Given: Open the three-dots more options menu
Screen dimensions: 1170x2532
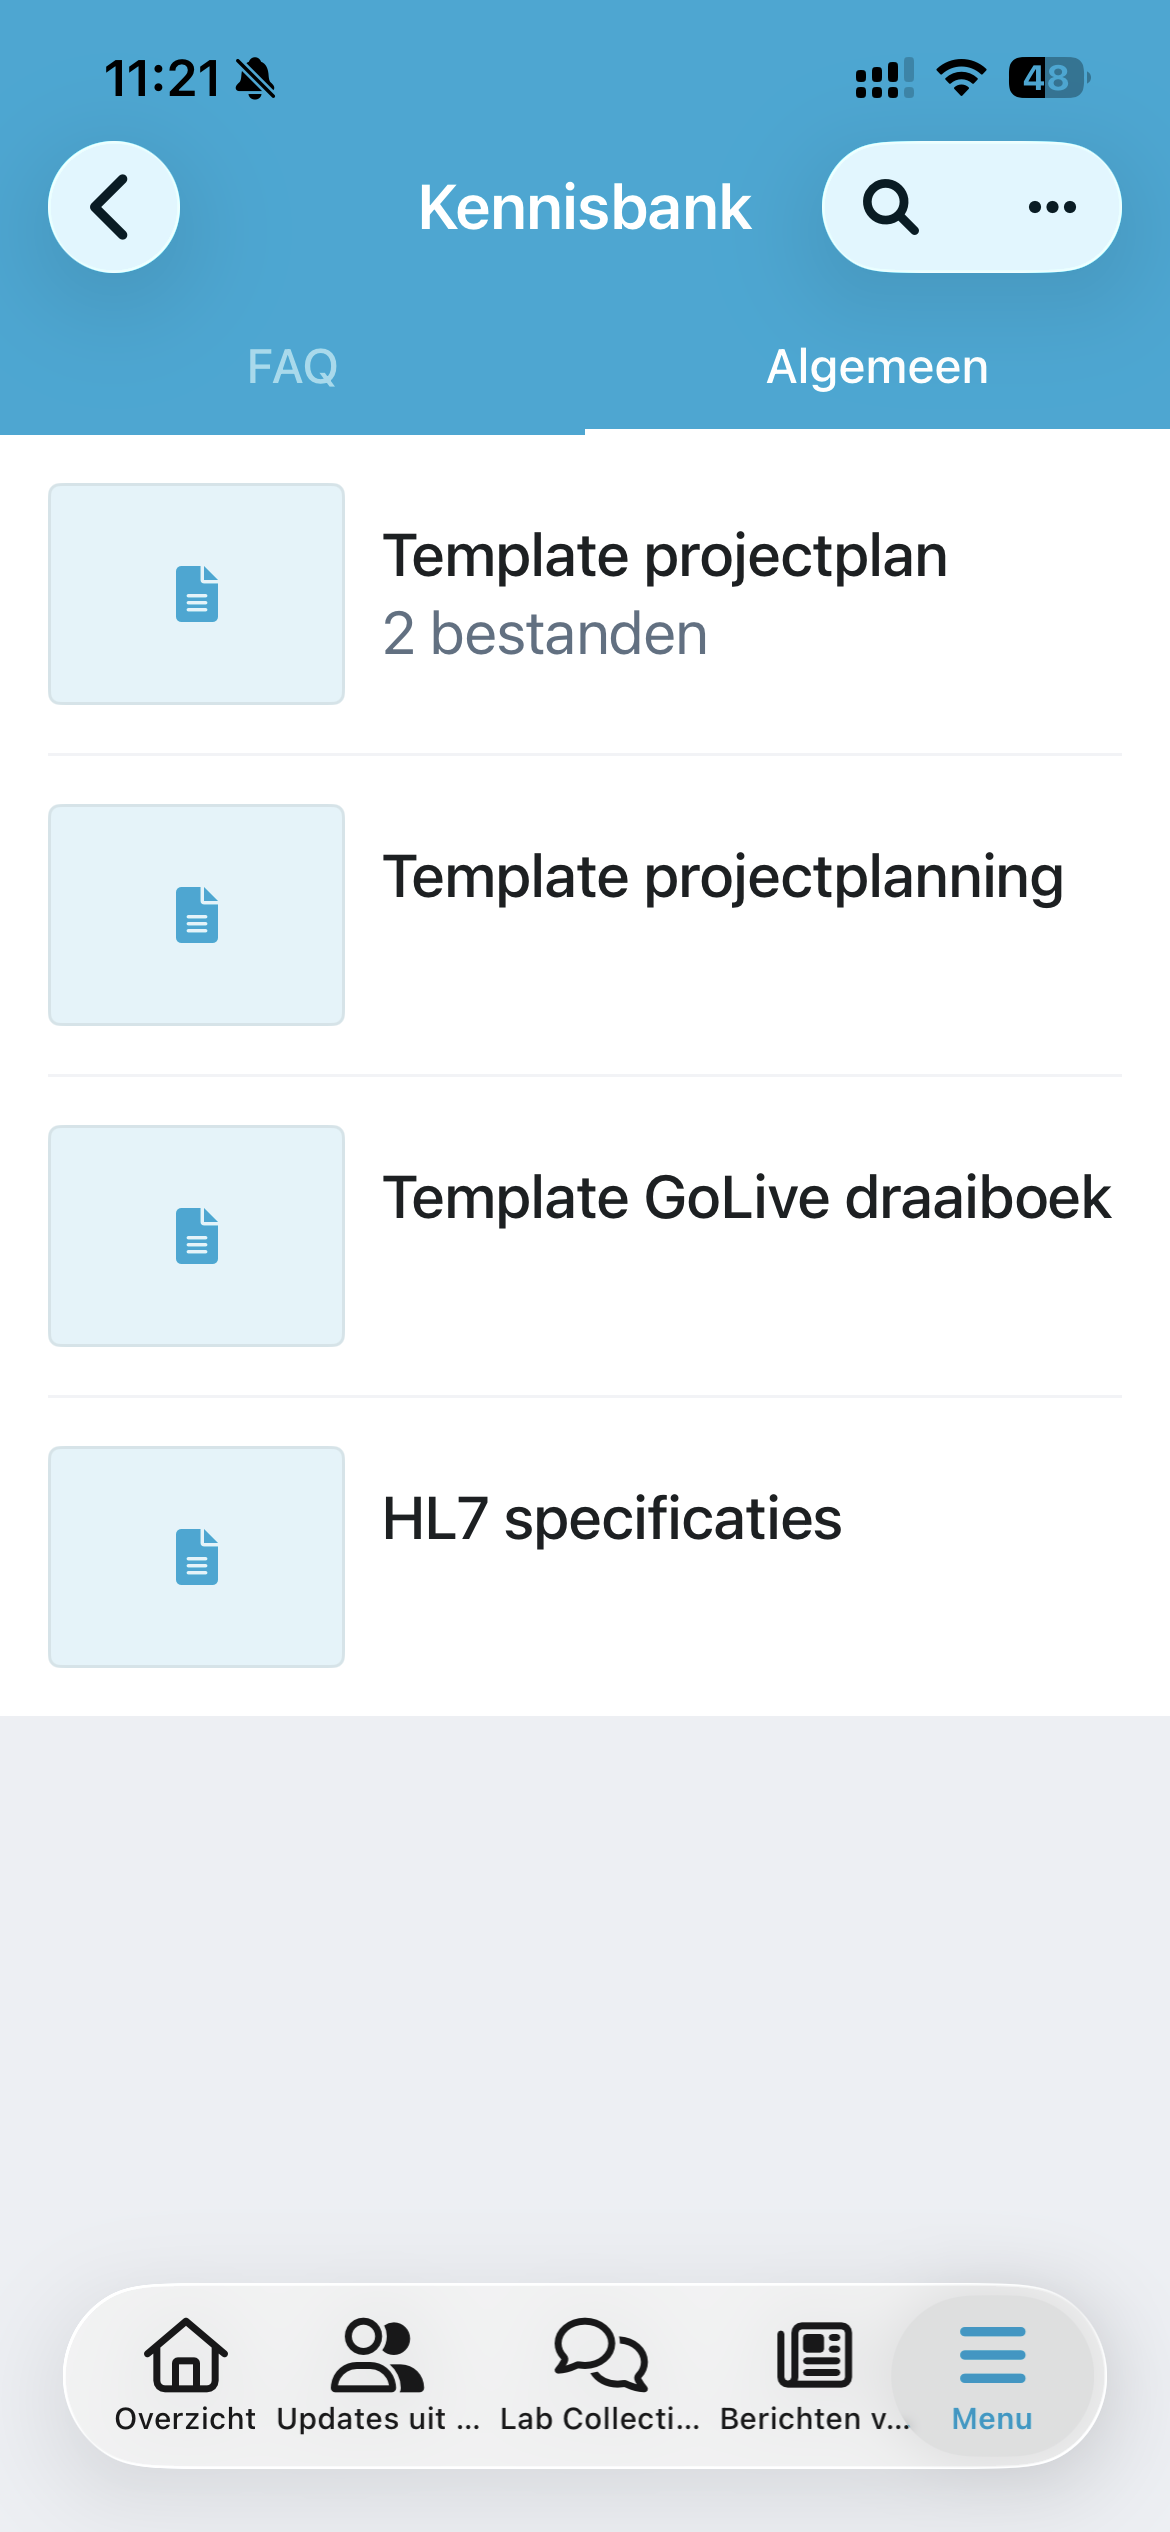Looking at the screenshot, I should (1052, 207).
